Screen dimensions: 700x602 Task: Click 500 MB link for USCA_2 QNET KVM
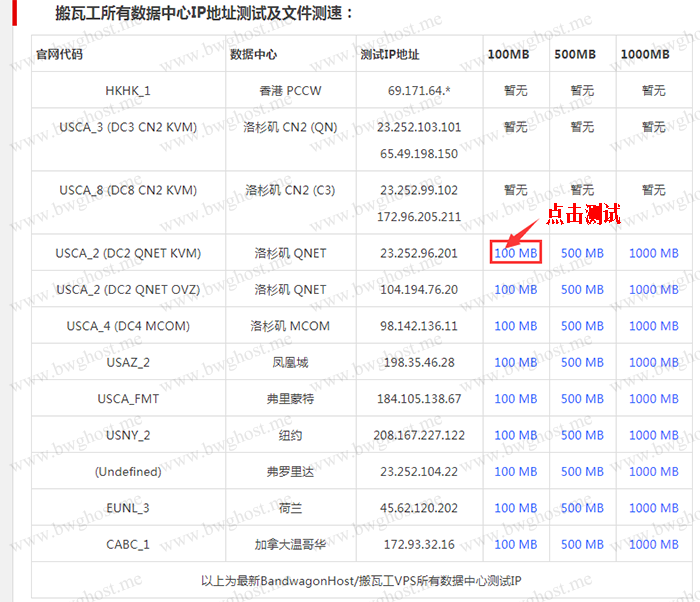pyautogui.click(x=582, y=253)
